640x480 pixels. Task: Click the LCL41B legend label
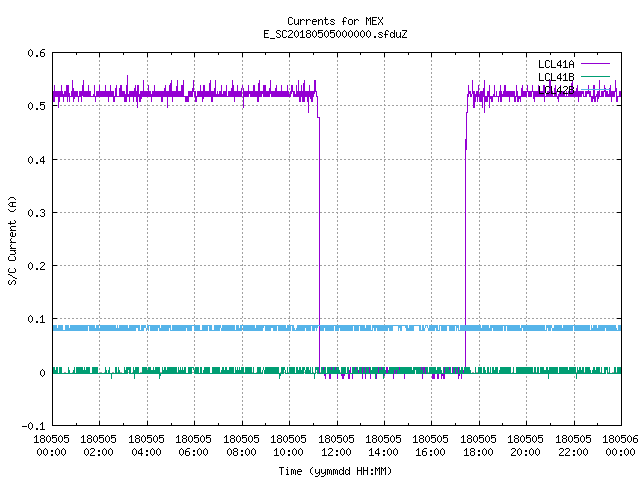coord(556,77)
